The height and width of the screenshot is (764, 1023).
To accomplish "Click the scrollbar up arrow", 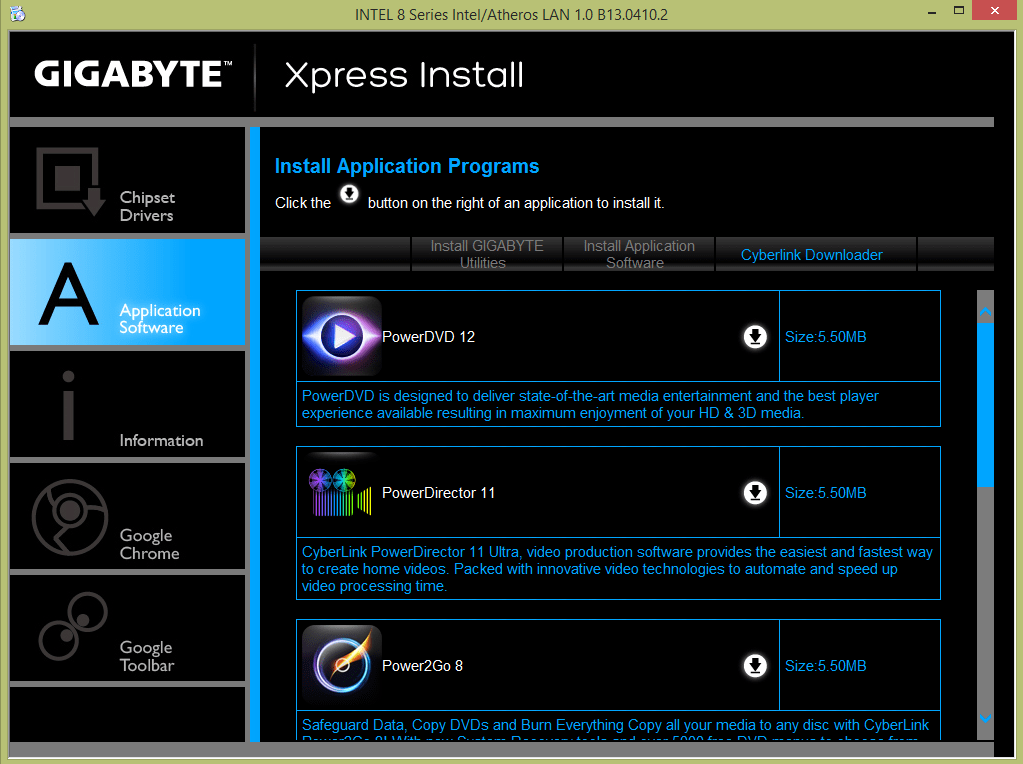I will [985, 312].
